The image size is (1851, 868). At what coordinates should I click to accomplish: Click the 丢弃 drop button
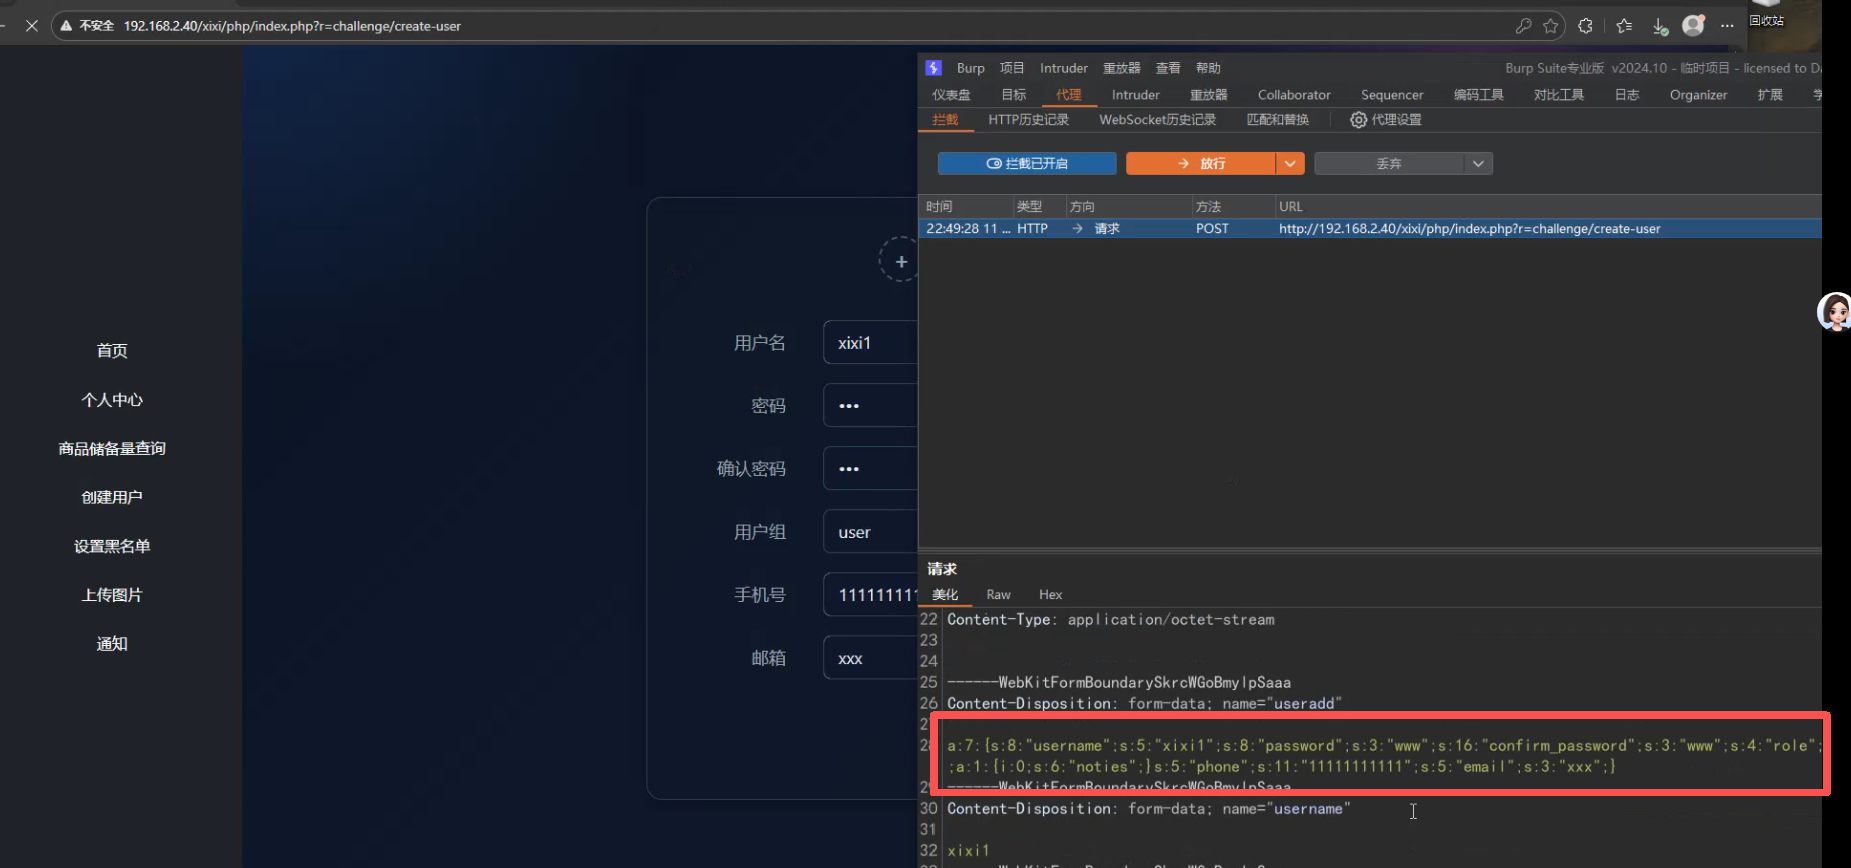point(1389,163)
